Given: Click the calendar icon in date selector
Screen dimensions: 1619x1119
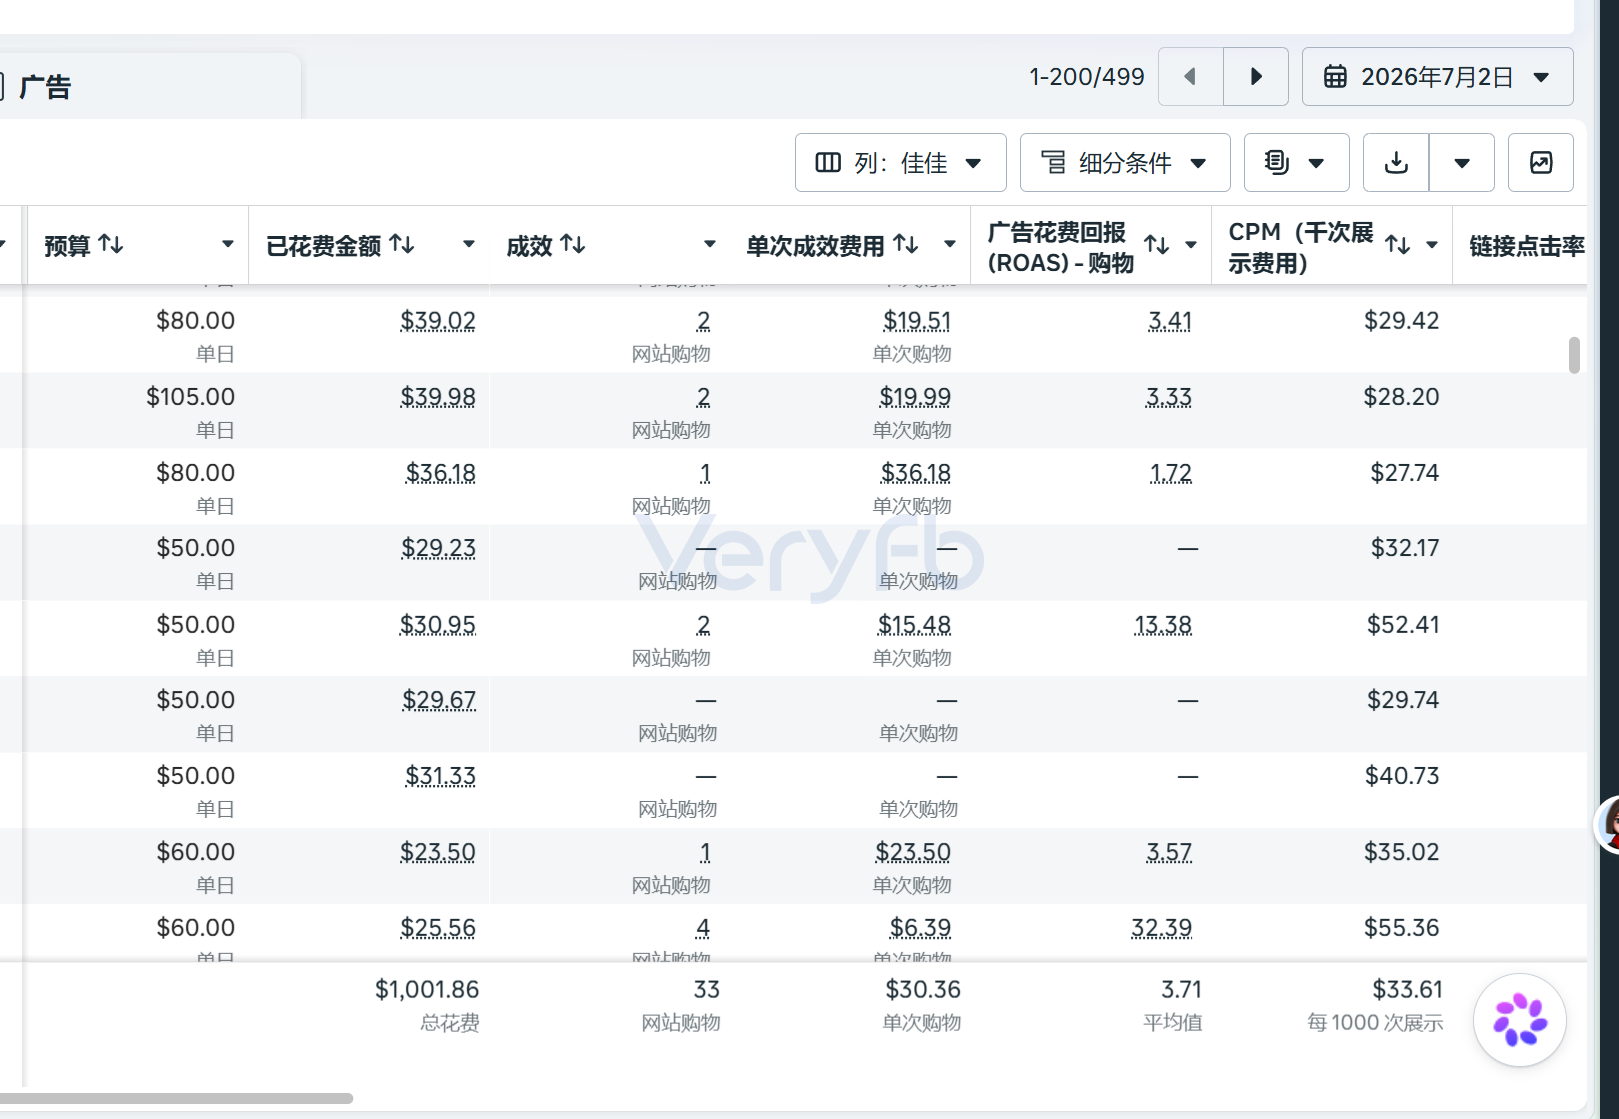Looking at the screenshot, I should [x=1335, y=76].
